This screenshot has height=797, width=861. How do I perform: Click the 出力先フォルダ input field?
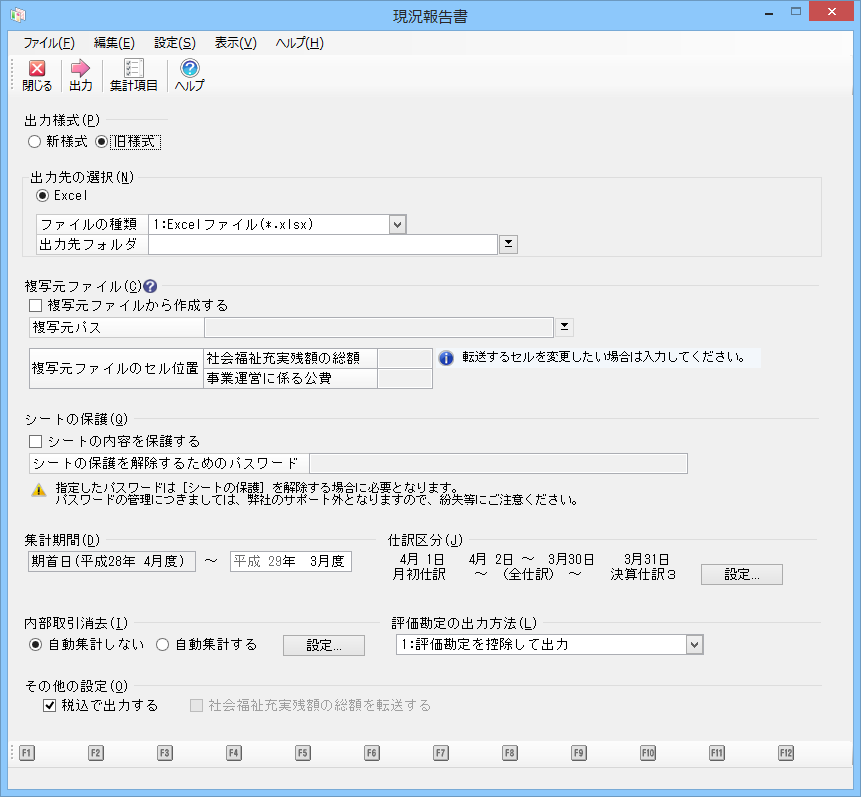click(x=322, y=244)
